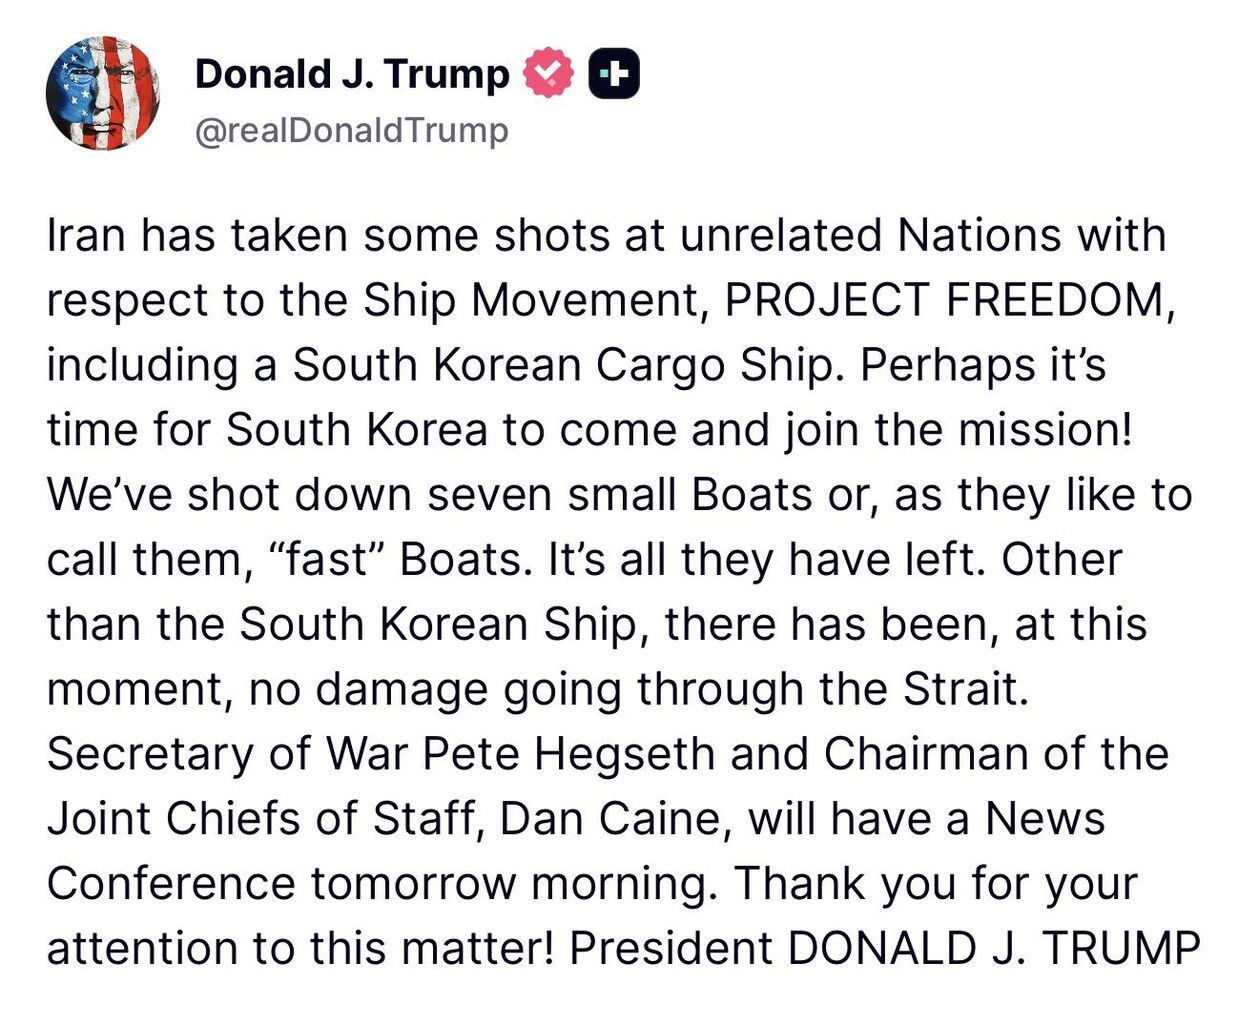Open the Donald J. Trump display name
1259x1024 pixels.
click(352, 73)
